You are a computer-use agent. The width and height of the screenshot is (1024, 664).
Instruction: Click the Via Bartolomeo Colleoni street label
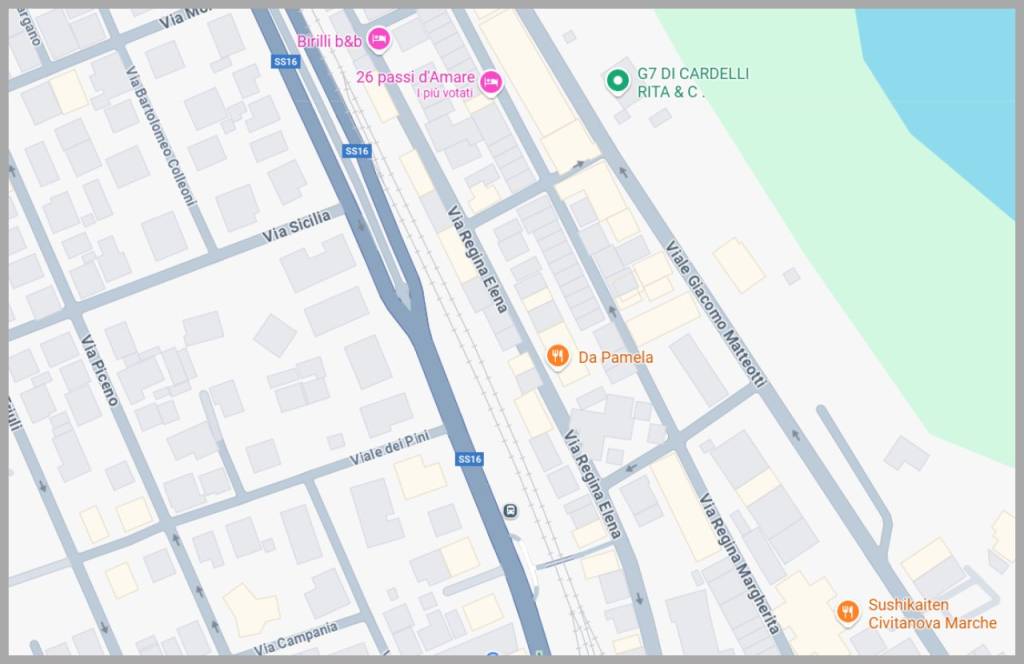(161, 136)
